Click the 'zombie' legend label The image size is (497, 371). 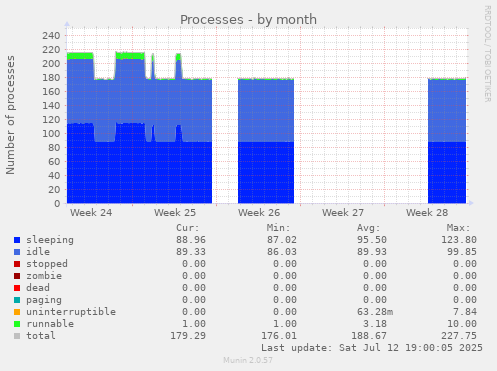click(x=44, y=276)
